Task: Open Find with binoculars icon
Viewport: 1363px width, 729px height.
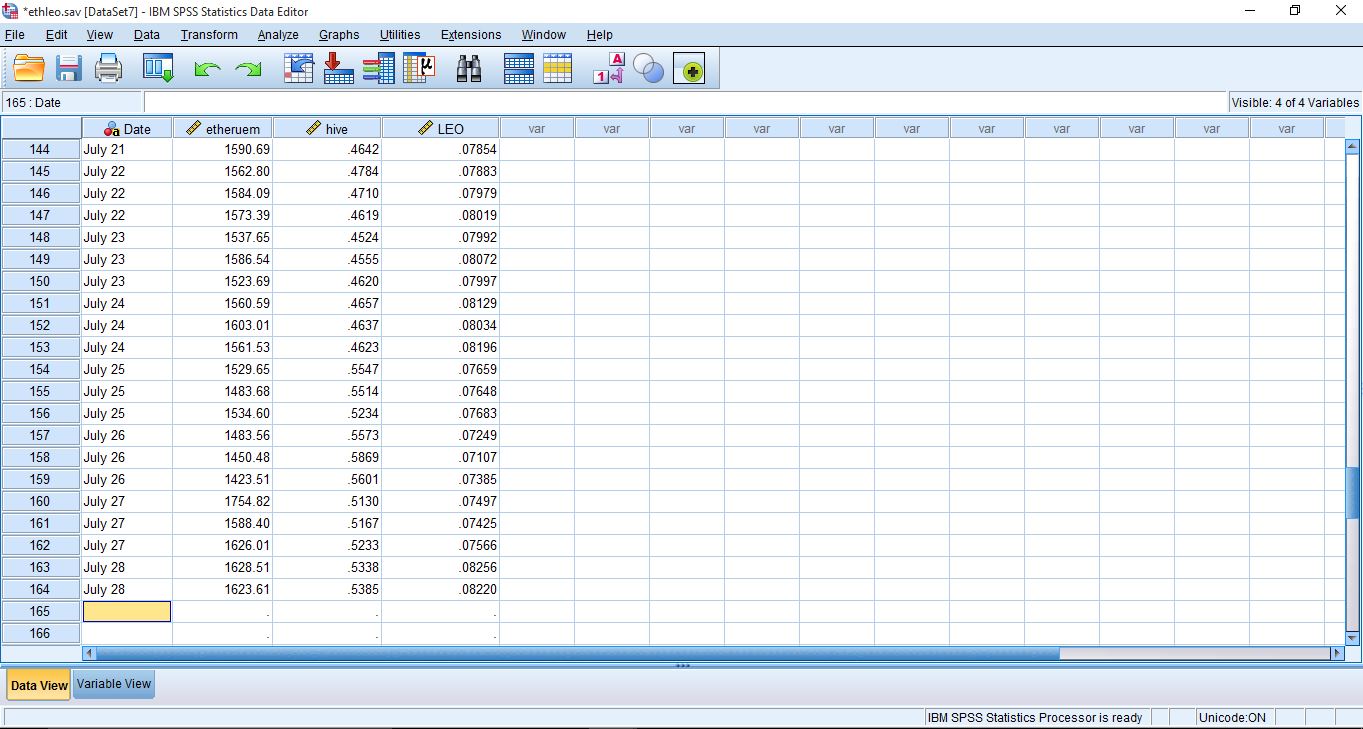Action: pos(468,69)
